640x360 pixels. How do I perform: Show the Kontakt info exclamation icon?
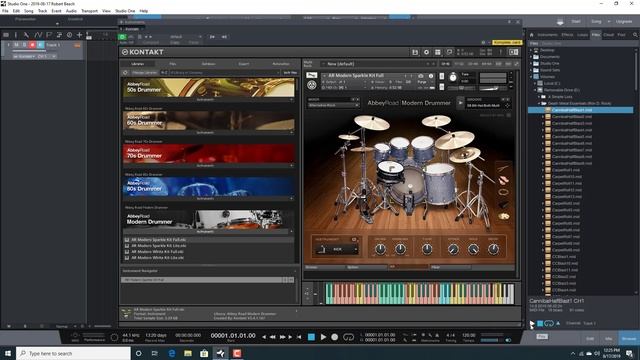(x=500, y=52)
